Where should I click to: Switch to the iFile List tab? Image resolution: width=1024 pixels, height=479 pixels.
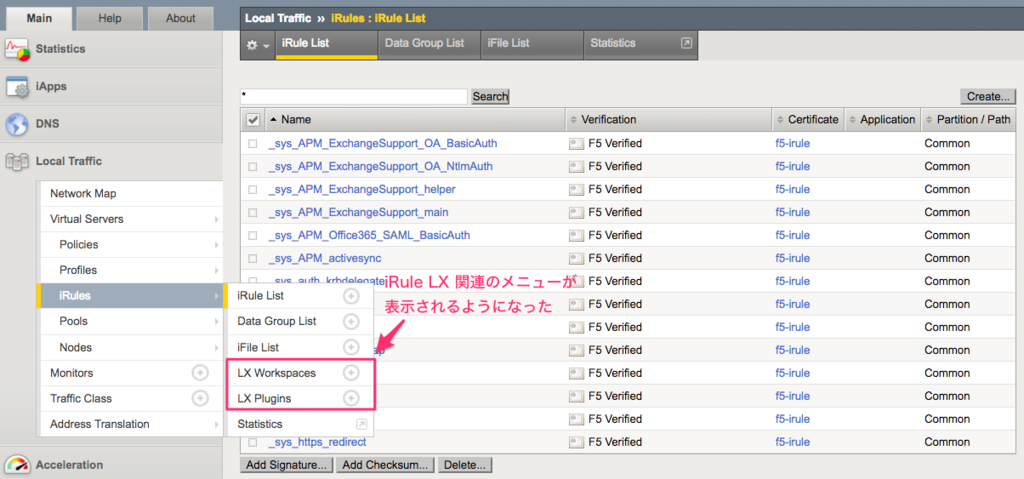tap(532, 43)
